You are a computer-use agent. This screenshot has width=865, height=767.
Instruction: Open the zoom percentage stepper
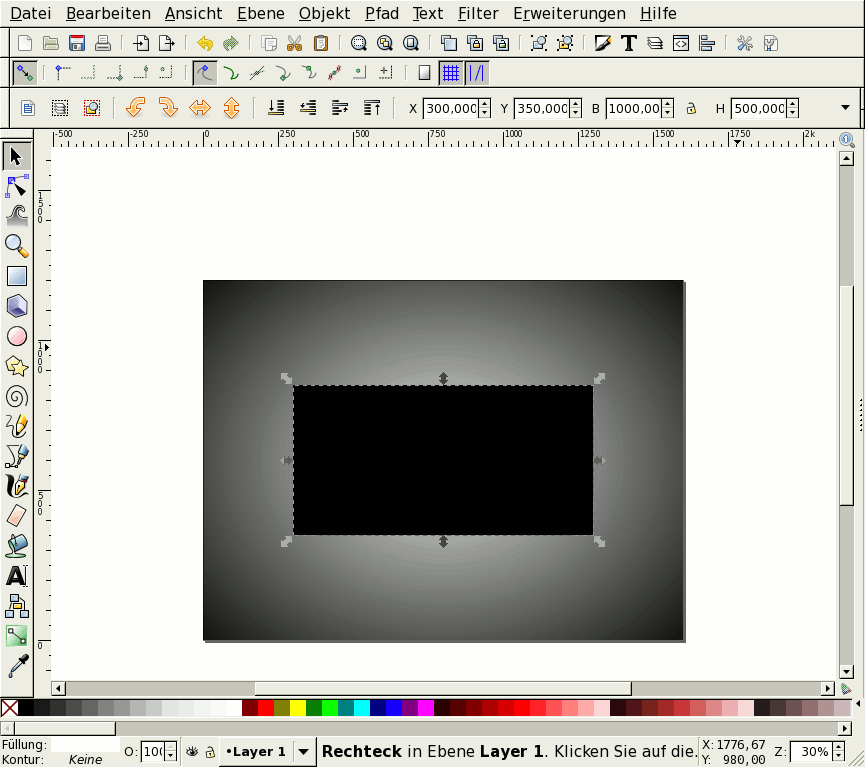pyautogui.click(x=837, y=751)
